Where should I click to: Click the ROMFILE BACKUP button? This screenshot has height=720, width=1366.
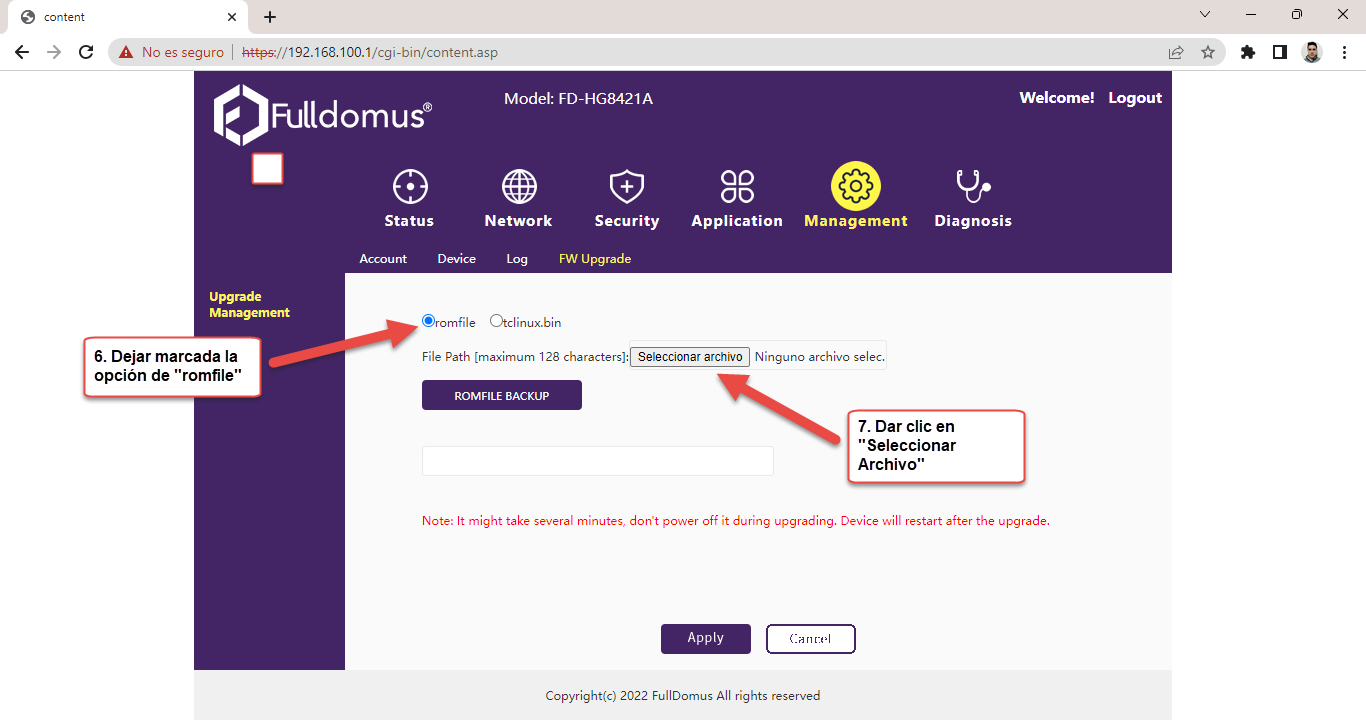pyautogui.click(x=502, y=395)
